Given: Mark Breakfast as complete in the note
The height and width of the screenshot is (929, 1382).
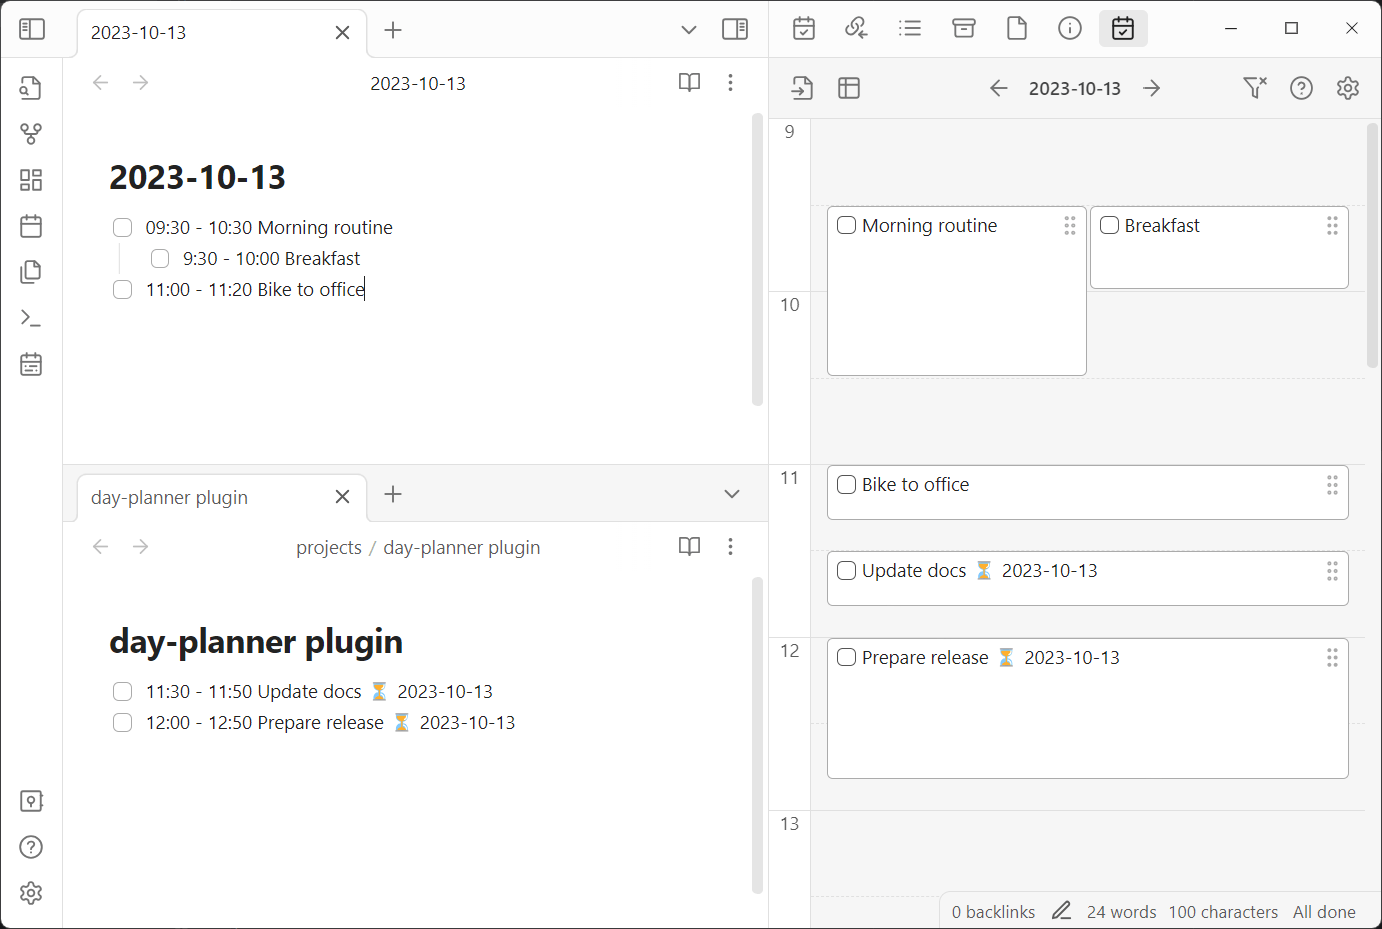Looking at the screenshot, I should pyautogui.click(x=160, y=258).
